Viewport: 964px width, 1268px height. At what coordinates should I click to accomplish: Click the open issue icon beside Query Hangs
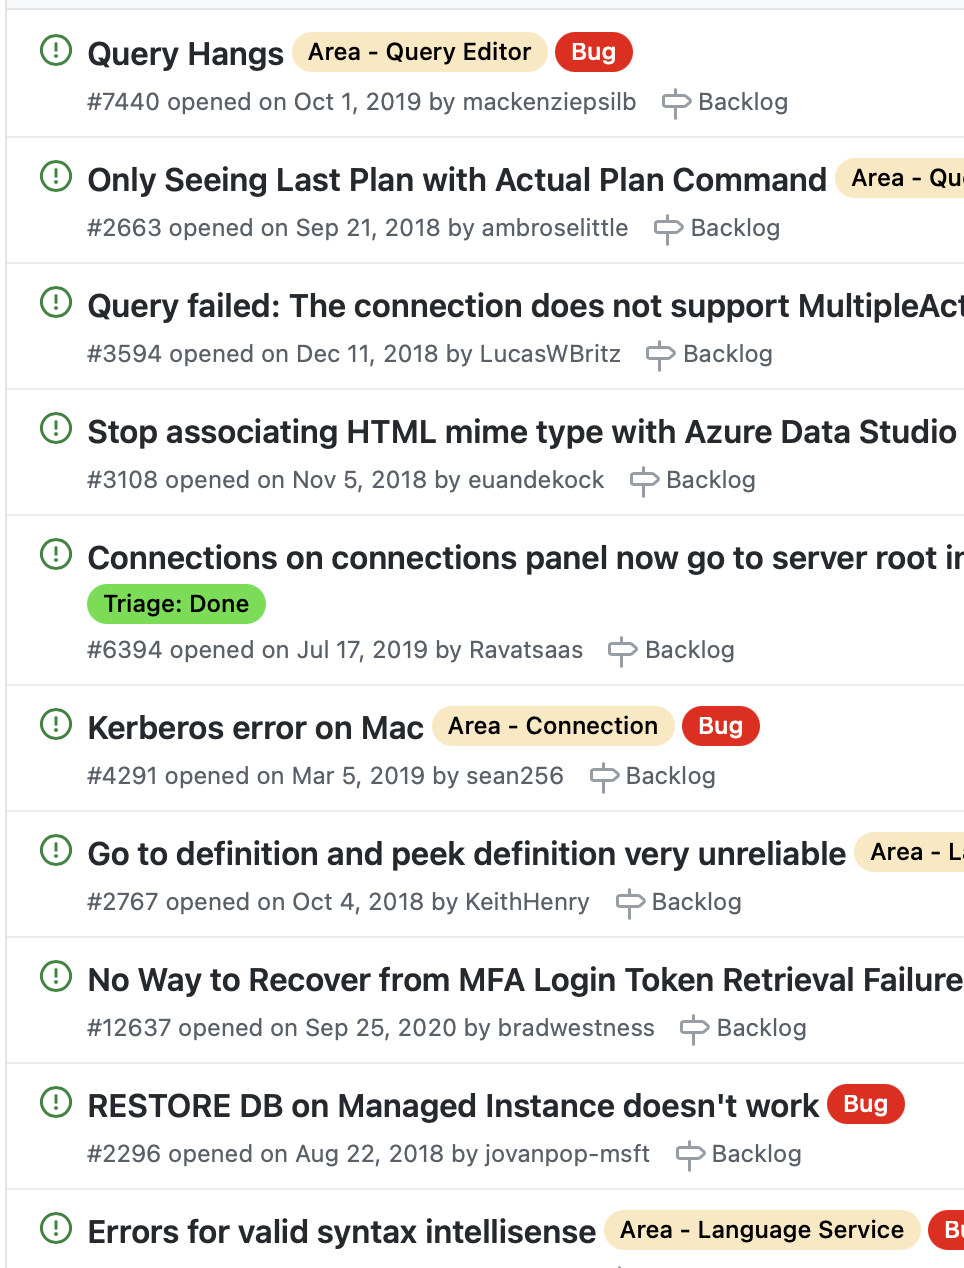tap(56, 50)
